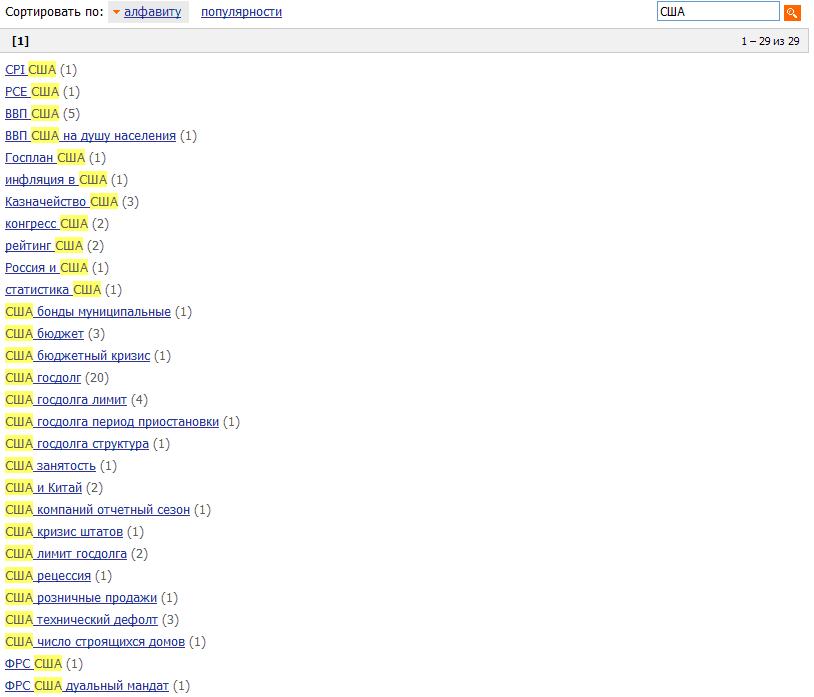Open page number 1 in pagination
The image size is (814, 697).
pyautogui.click(x=20, y=41)
